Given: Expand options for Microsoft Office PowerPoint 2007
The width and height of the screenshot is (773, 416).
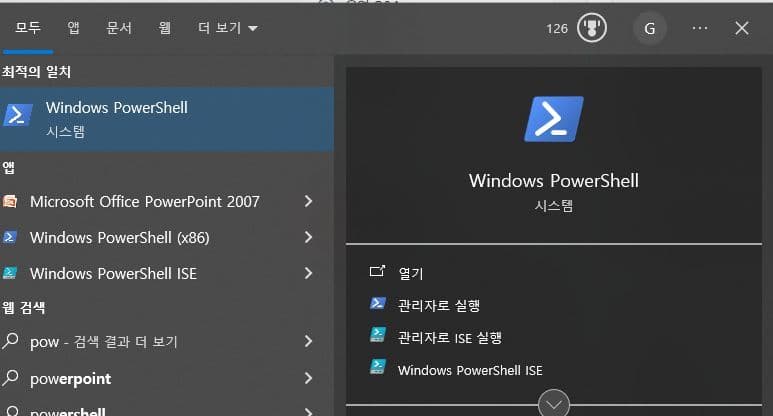Looking at the screenshot, I should click(x=308, y=201).
